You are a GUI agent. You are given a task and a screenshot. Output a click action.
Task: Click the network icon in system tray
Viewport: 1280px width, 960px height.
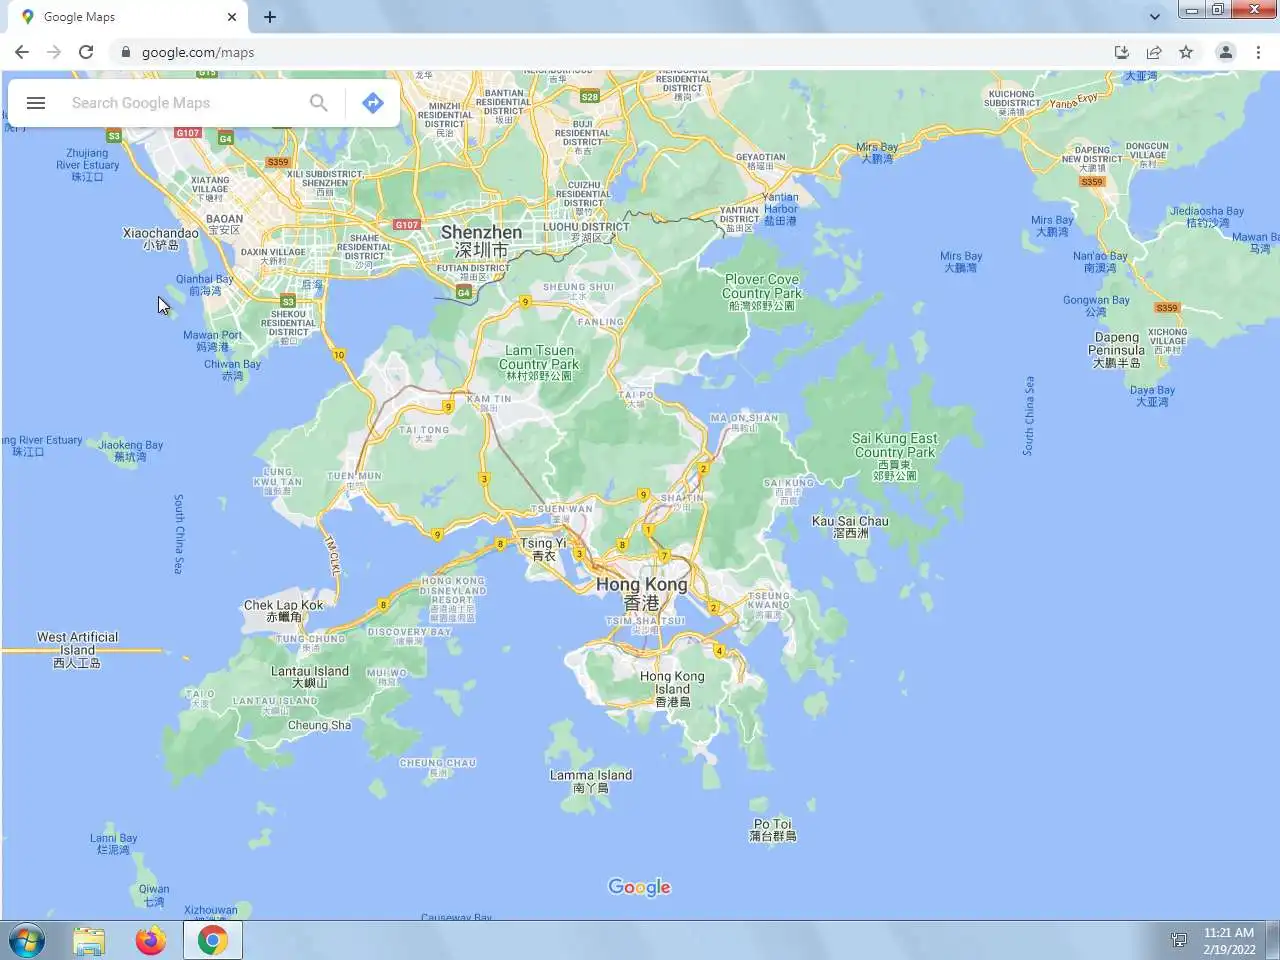(x=1179, y=941)
